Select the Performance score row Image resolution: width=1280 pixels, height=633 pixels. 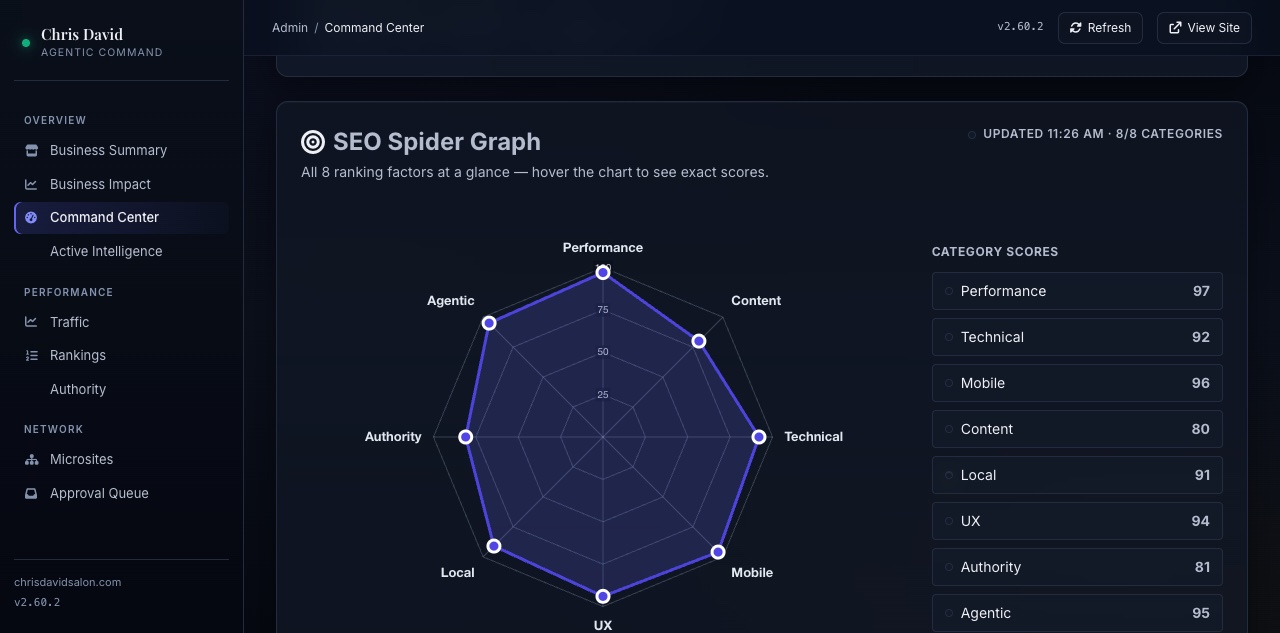pos(1077,291)
